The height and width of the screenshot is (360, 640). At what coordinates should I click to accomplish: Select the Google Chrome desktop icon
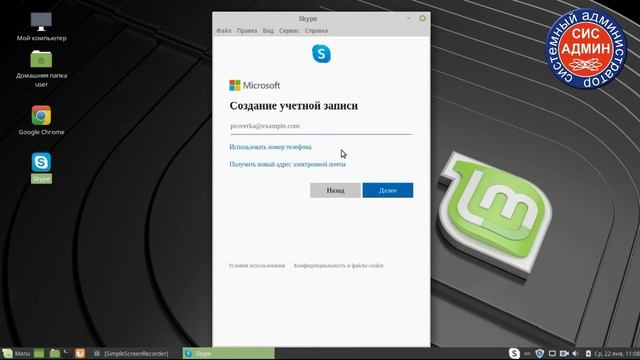[41, 120]
